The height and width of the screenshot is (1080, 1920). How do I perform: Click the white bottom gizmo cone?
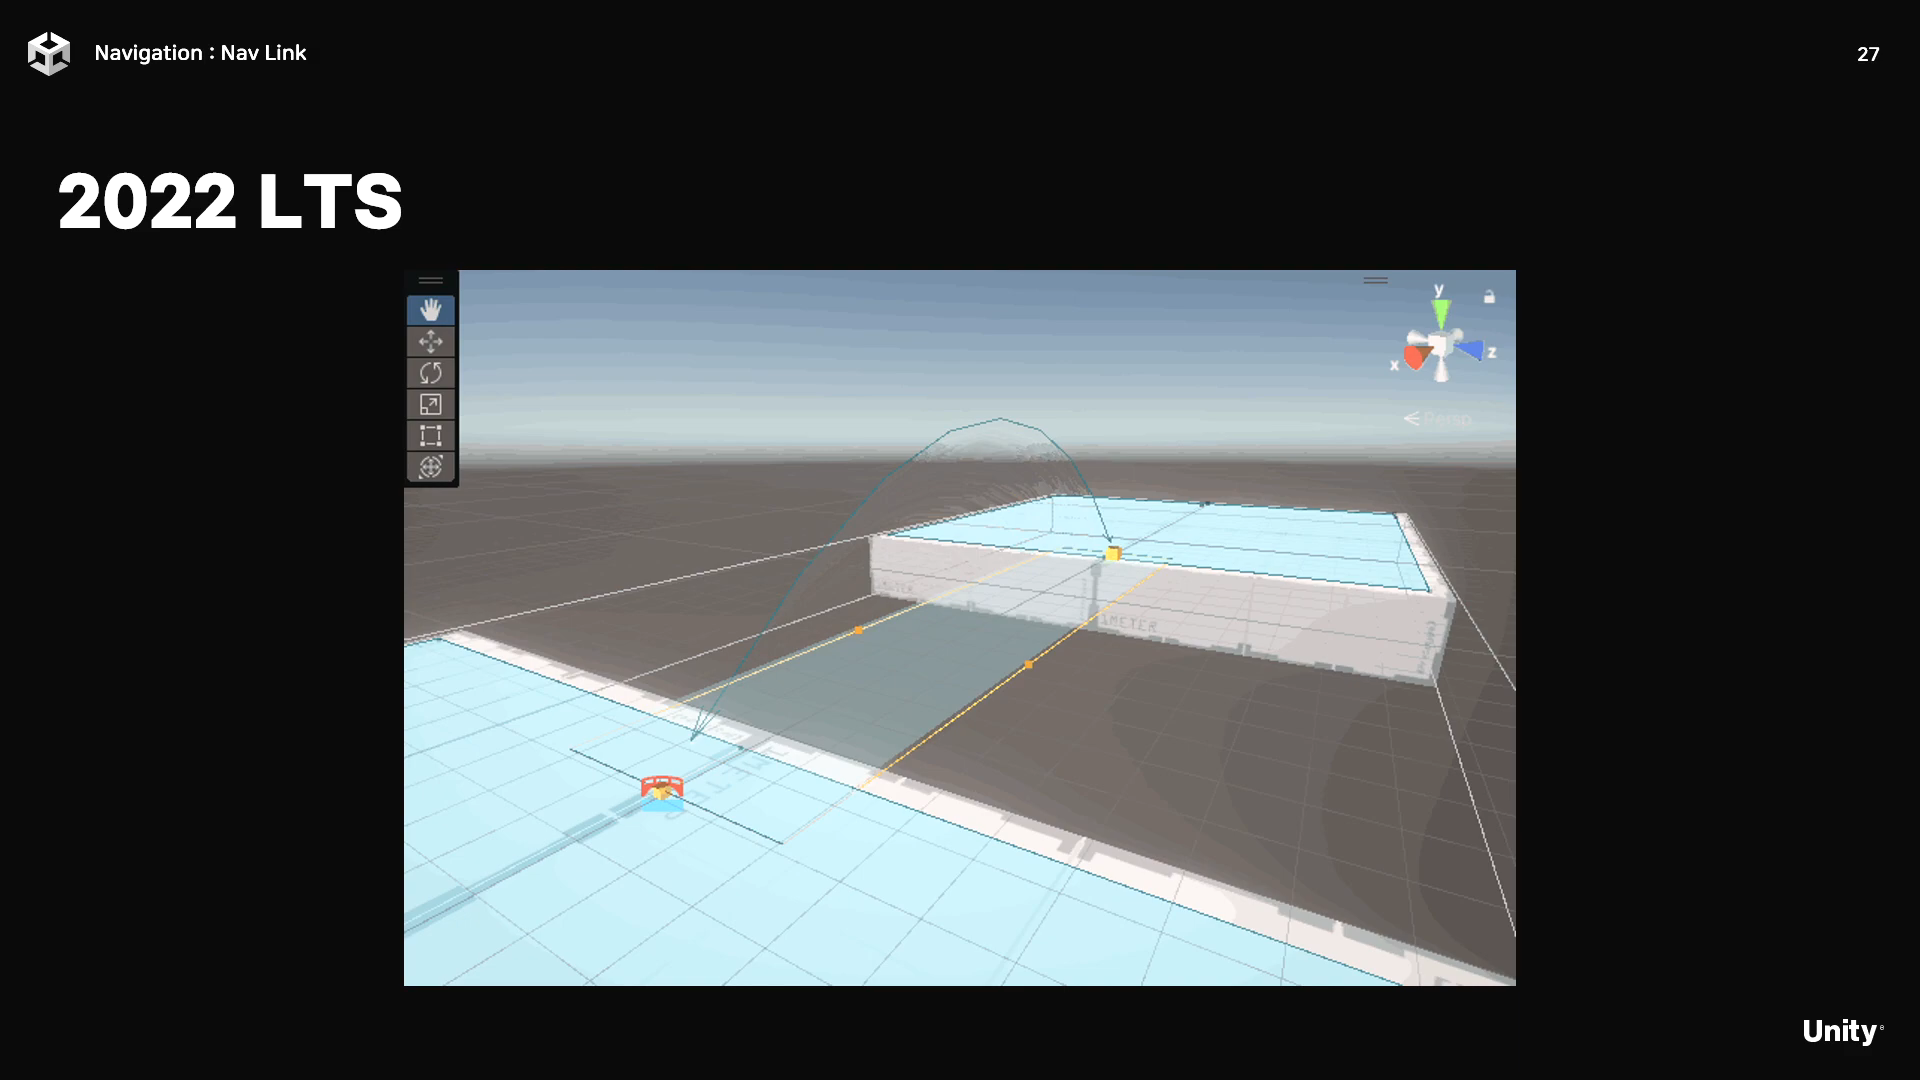(1442, 372)
